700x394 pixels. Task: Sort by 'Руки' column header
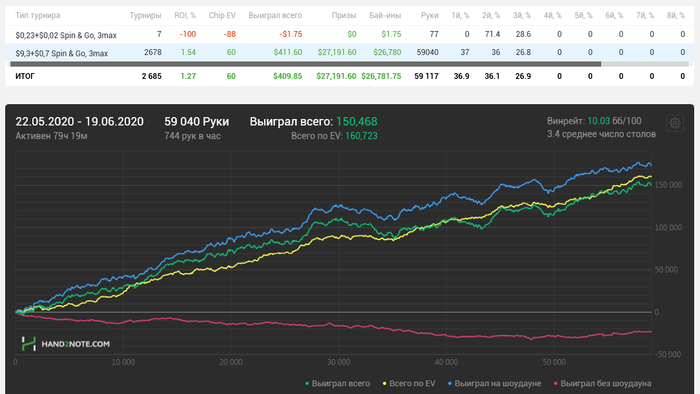[x=429, y=15]
